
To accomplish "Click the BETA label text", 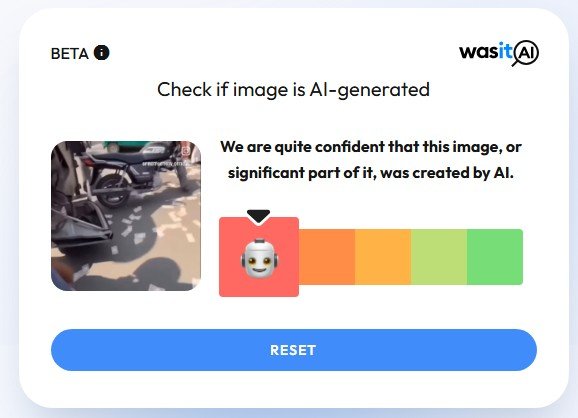I will pyautogui.click(x=70, y=54).
